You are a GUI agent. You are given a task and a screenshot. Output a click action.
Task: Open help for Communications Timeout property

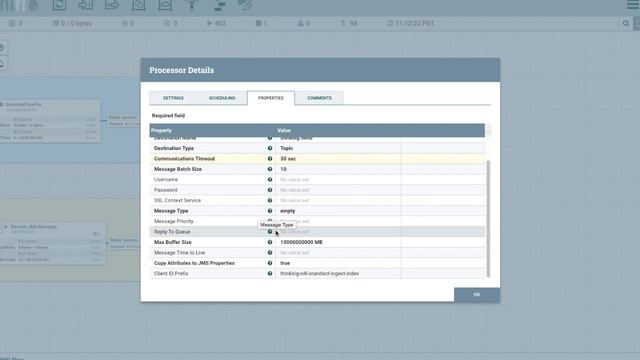[270, 159]
